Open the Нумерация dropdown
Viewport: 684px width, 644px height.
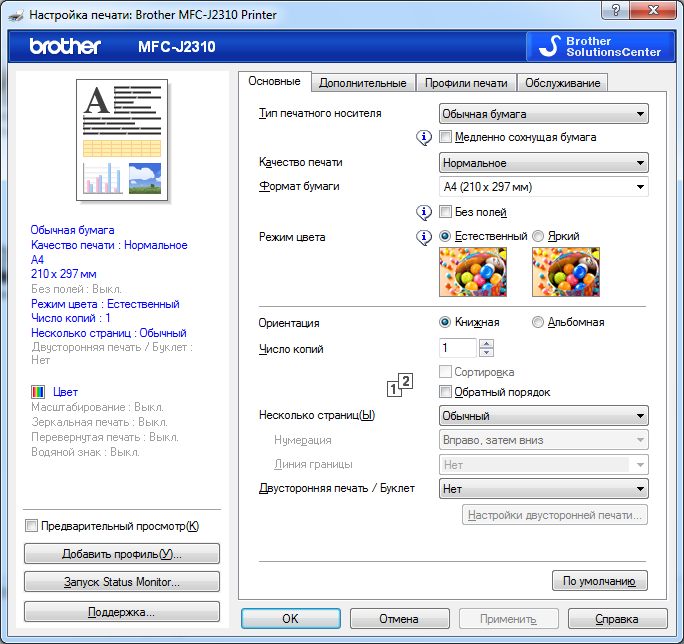click(544, 440)
